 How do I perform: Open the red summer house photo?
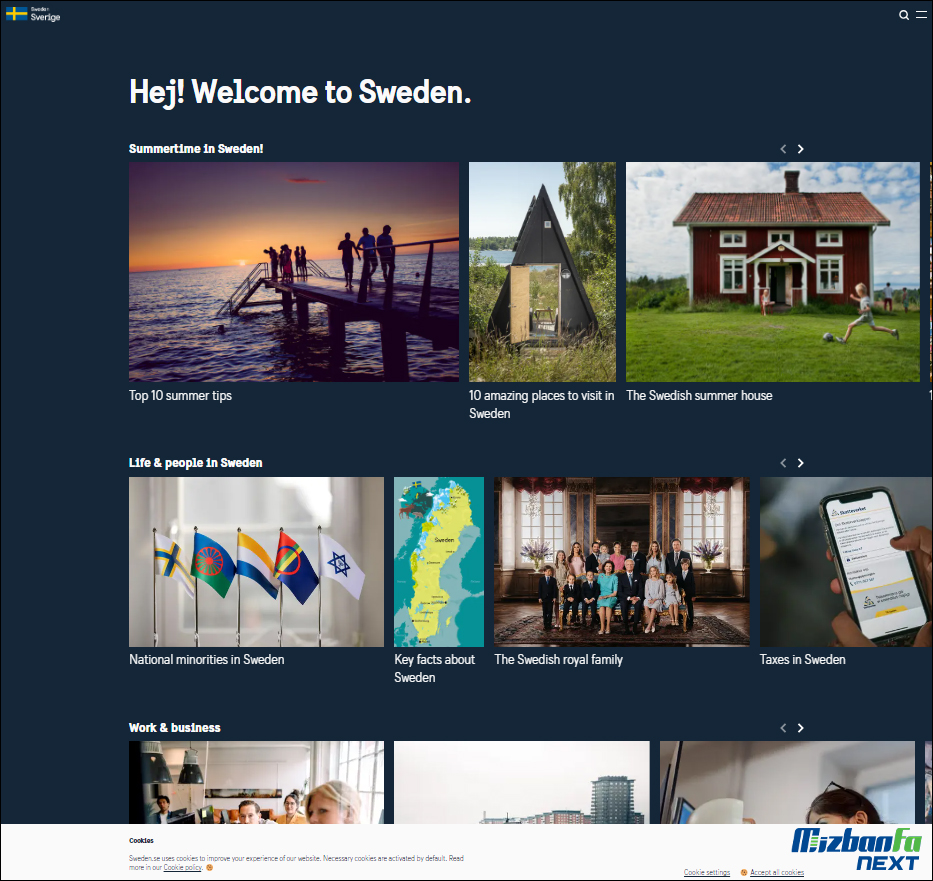pos(772,272)
